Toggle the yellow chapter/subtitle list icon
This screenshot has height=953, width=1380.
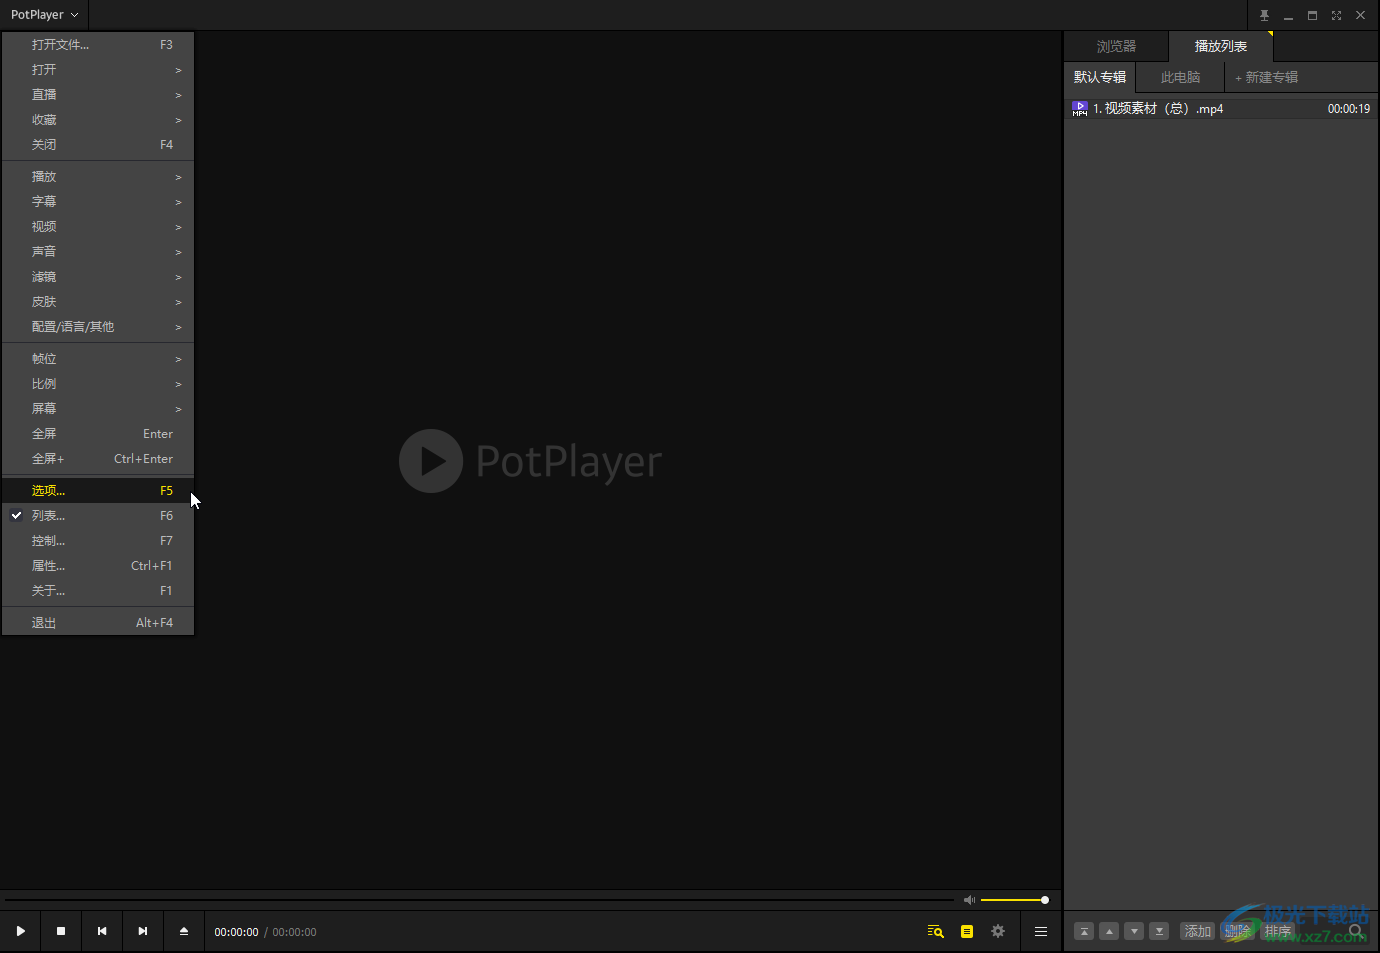point(967,931)
